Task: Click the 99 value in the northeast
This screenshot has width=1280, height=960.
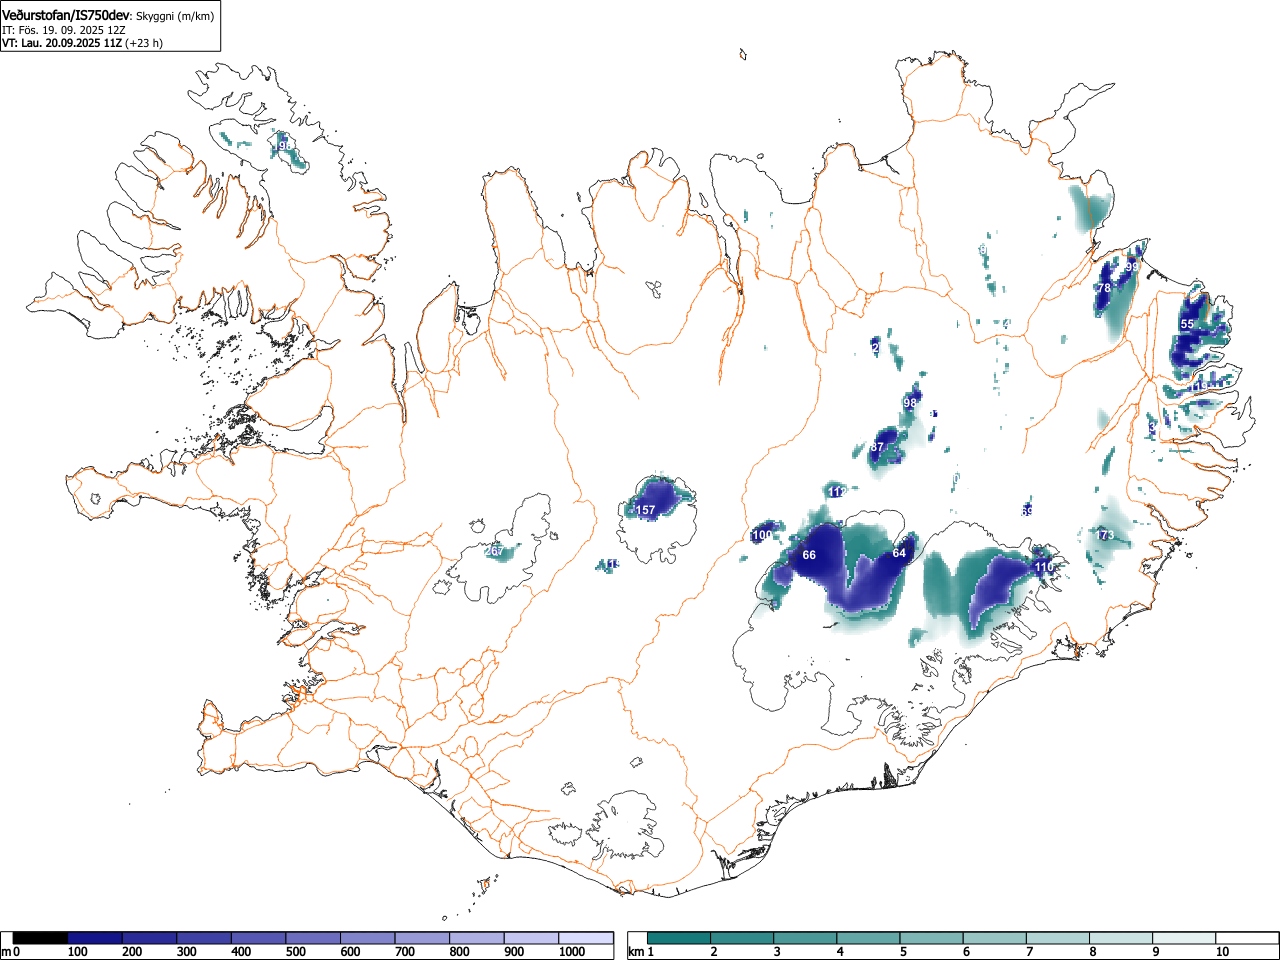Action: point(1131,268)
